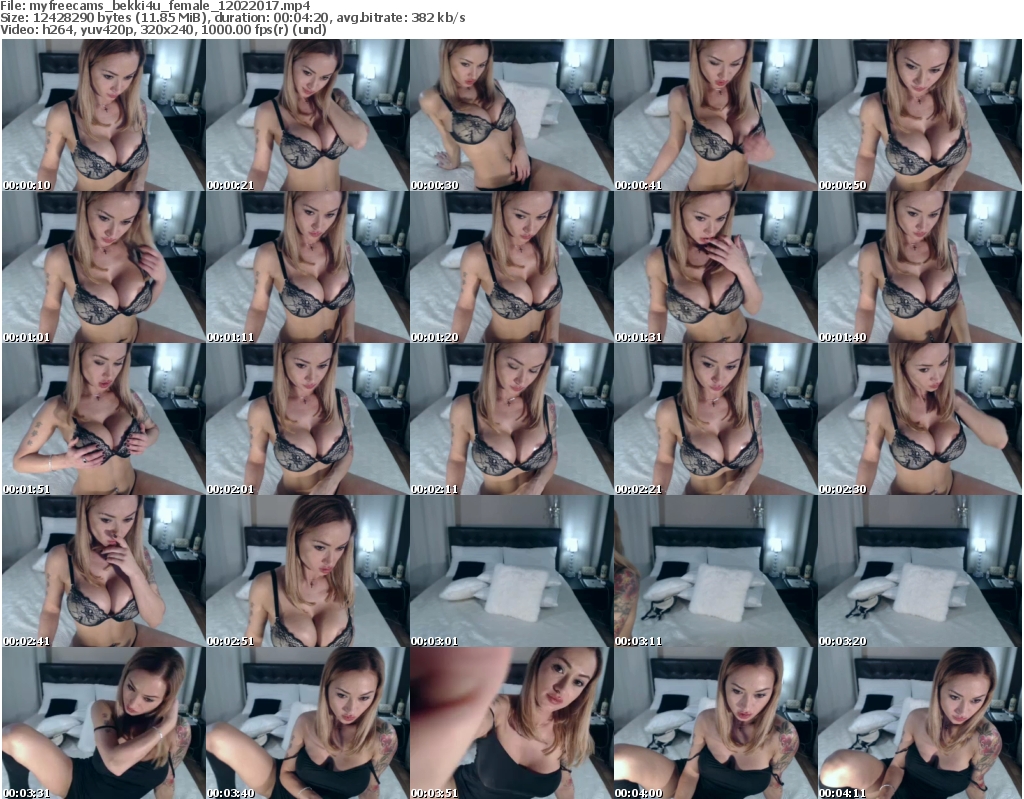This screenshot has height=799, width=1024.
Task: Click the empty-bed frame marked 00:03:01
Action: click(511, 571)
